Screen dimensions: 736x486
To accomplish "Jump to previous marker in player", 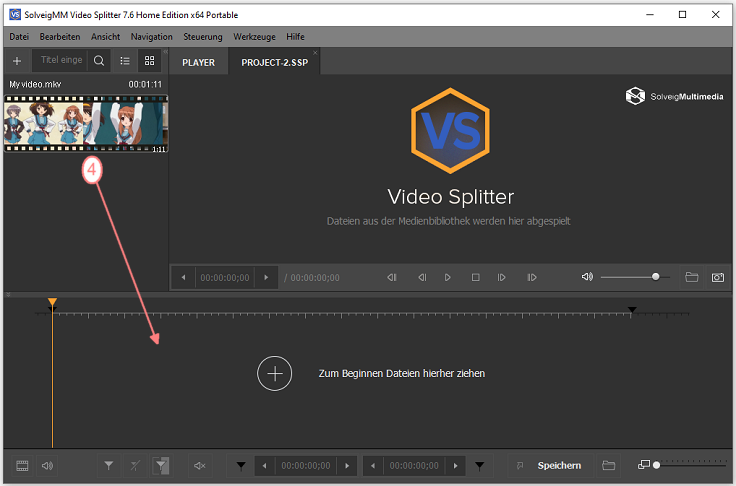I will click(392, 278).
